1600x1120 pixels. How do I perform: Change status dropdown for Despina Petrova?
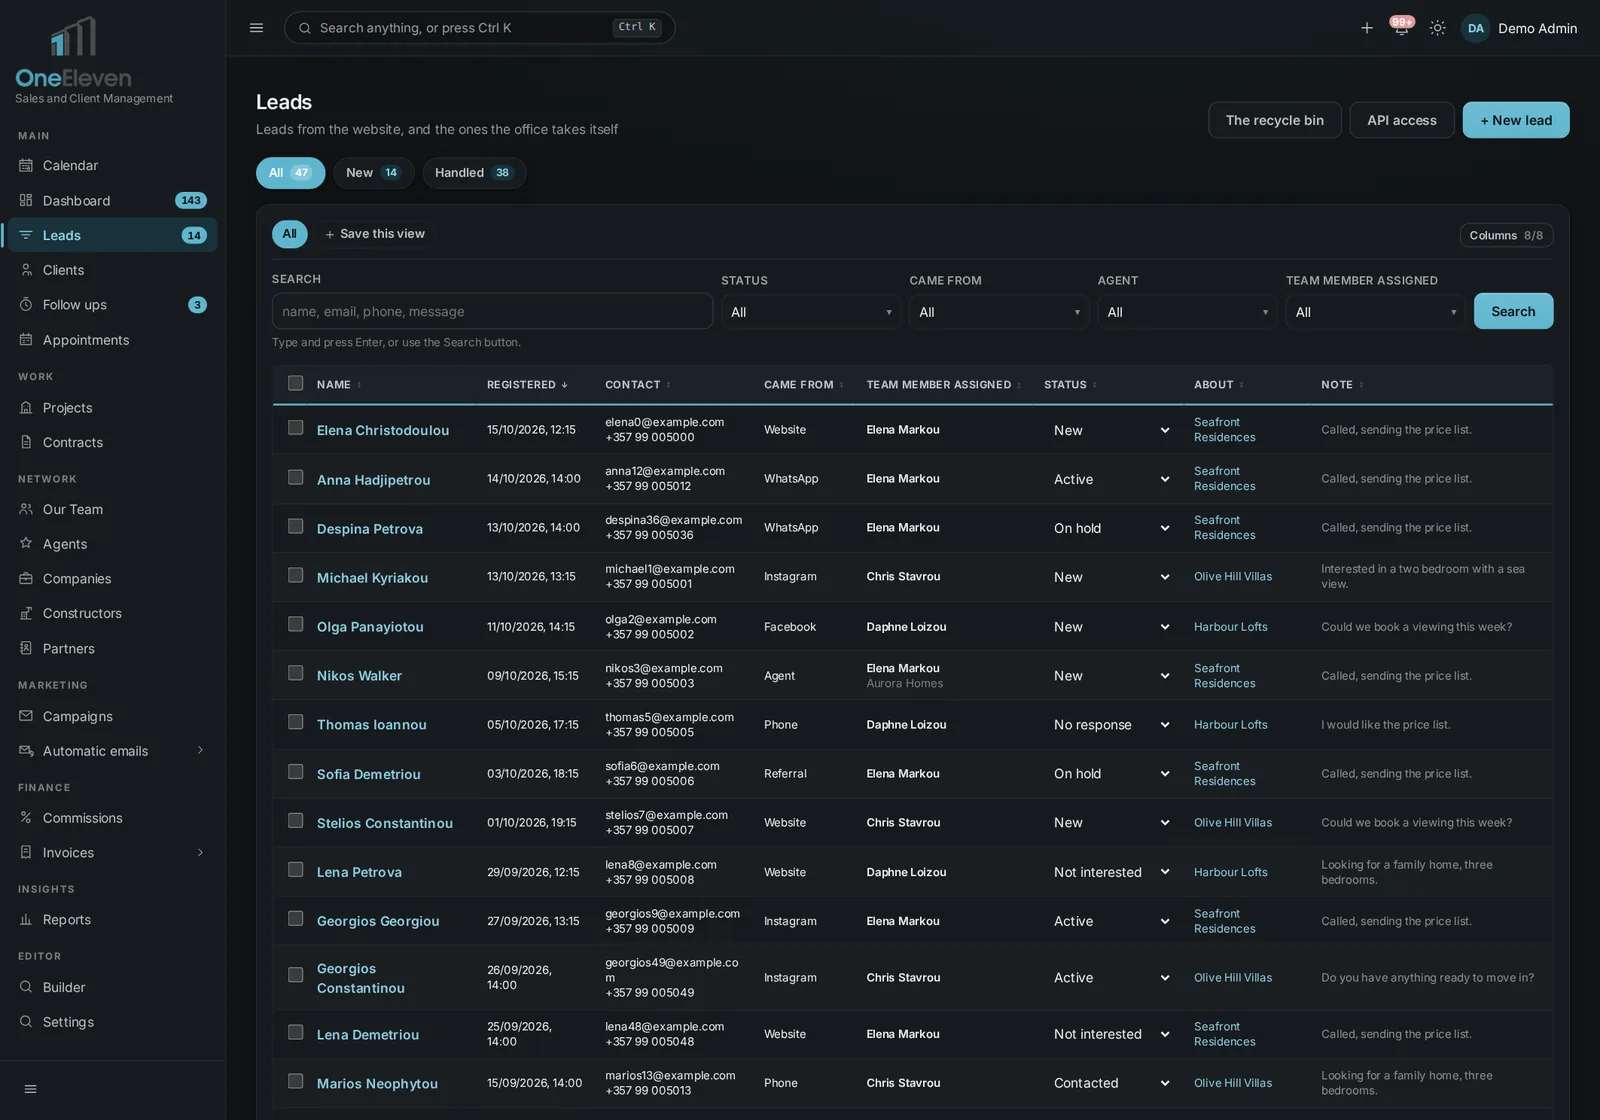click(x=1110, y=528)
